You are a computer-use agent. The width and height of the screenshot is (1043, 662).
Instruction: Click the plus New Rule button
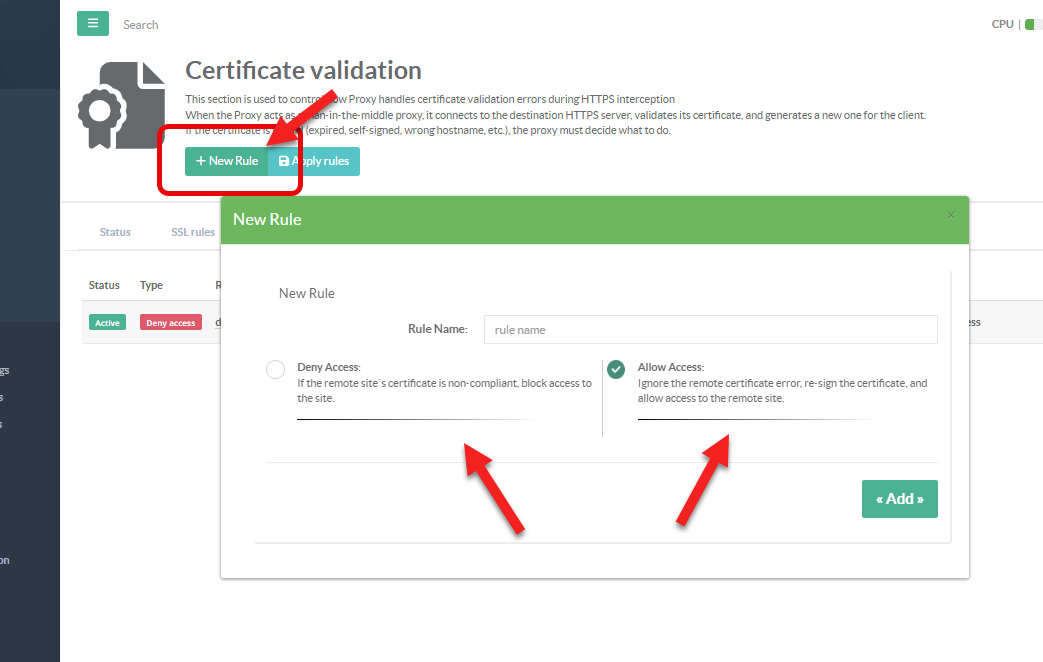[x=226, y=161]
